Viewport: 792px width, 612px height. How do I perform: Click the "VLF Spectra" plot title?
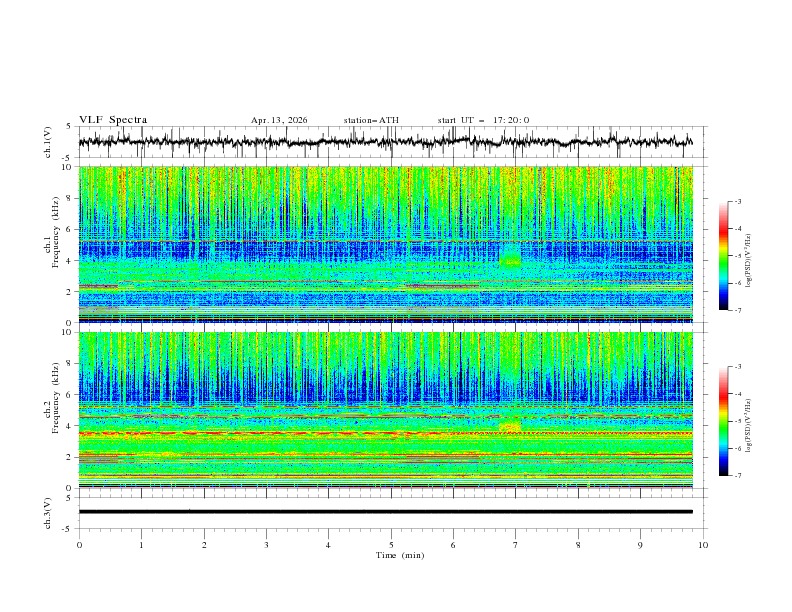pyautogui.click(x=113, y=120)
